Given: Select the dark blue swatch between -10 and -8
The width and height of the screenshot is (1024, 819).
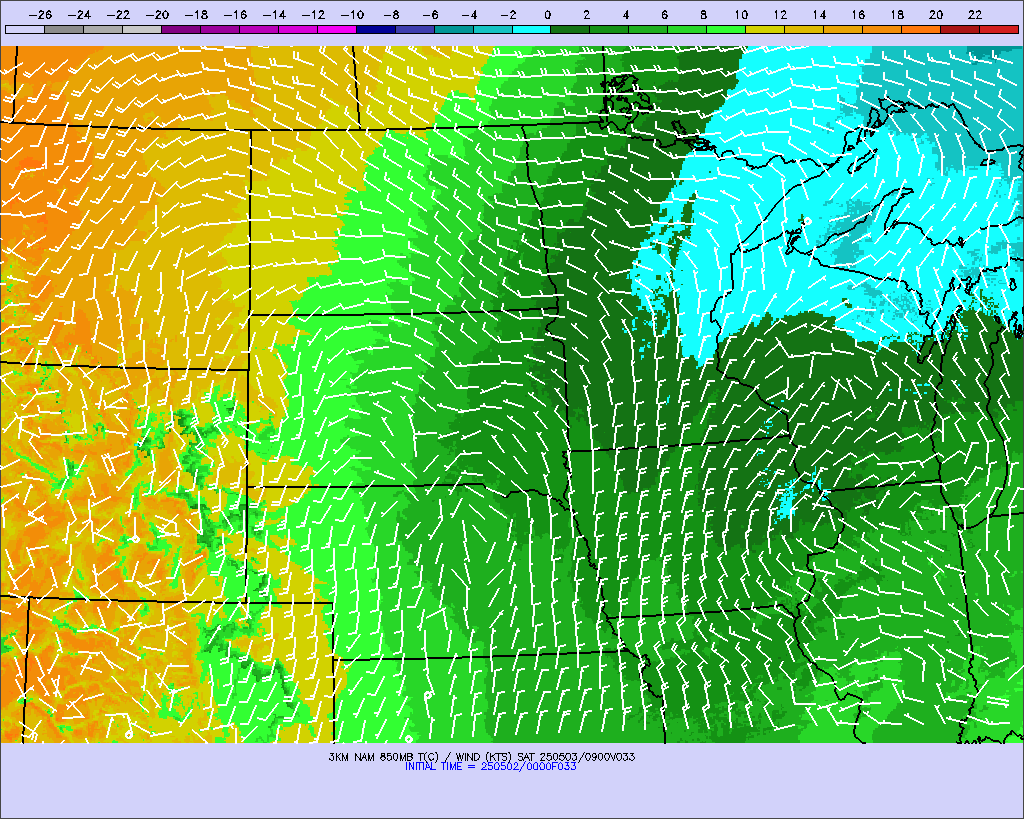Looking at the screenshot, I should 376,29.
